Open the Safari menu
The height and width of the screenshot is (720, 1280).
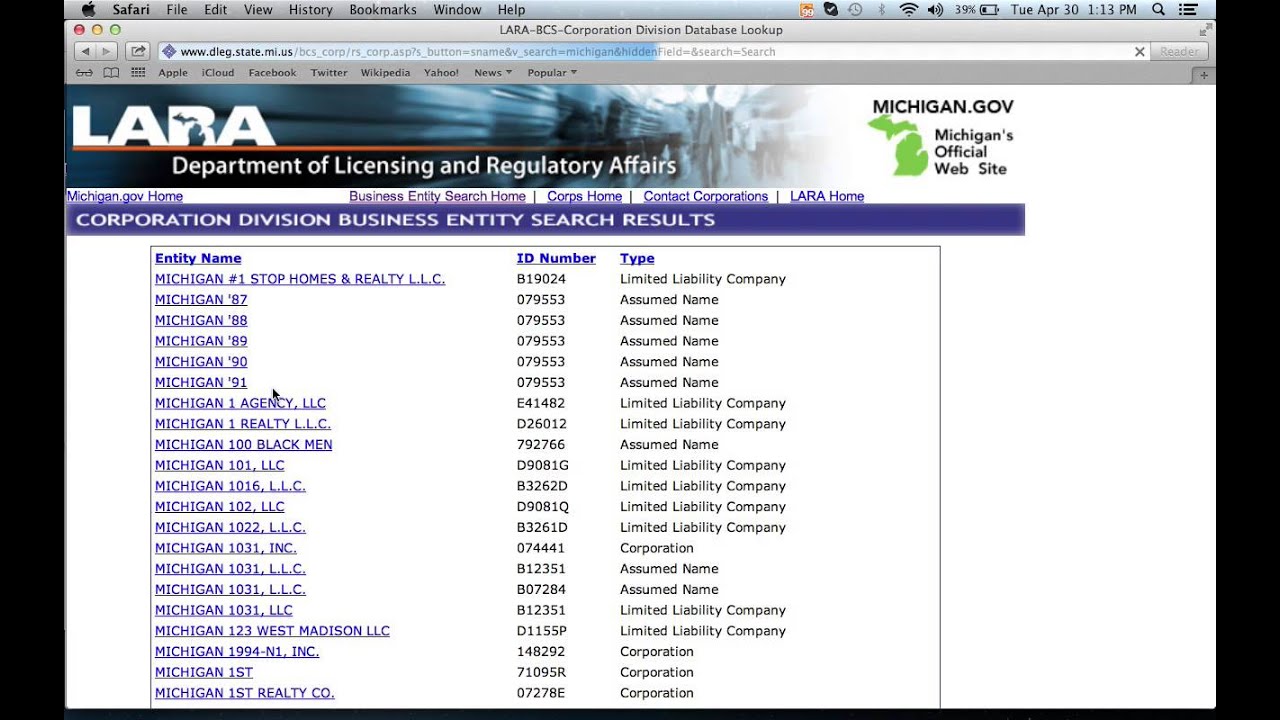(131, 10)
